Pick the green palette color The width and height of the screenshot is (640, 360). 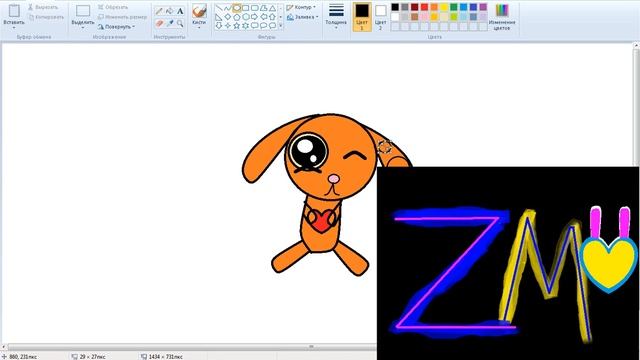point(454,7)
